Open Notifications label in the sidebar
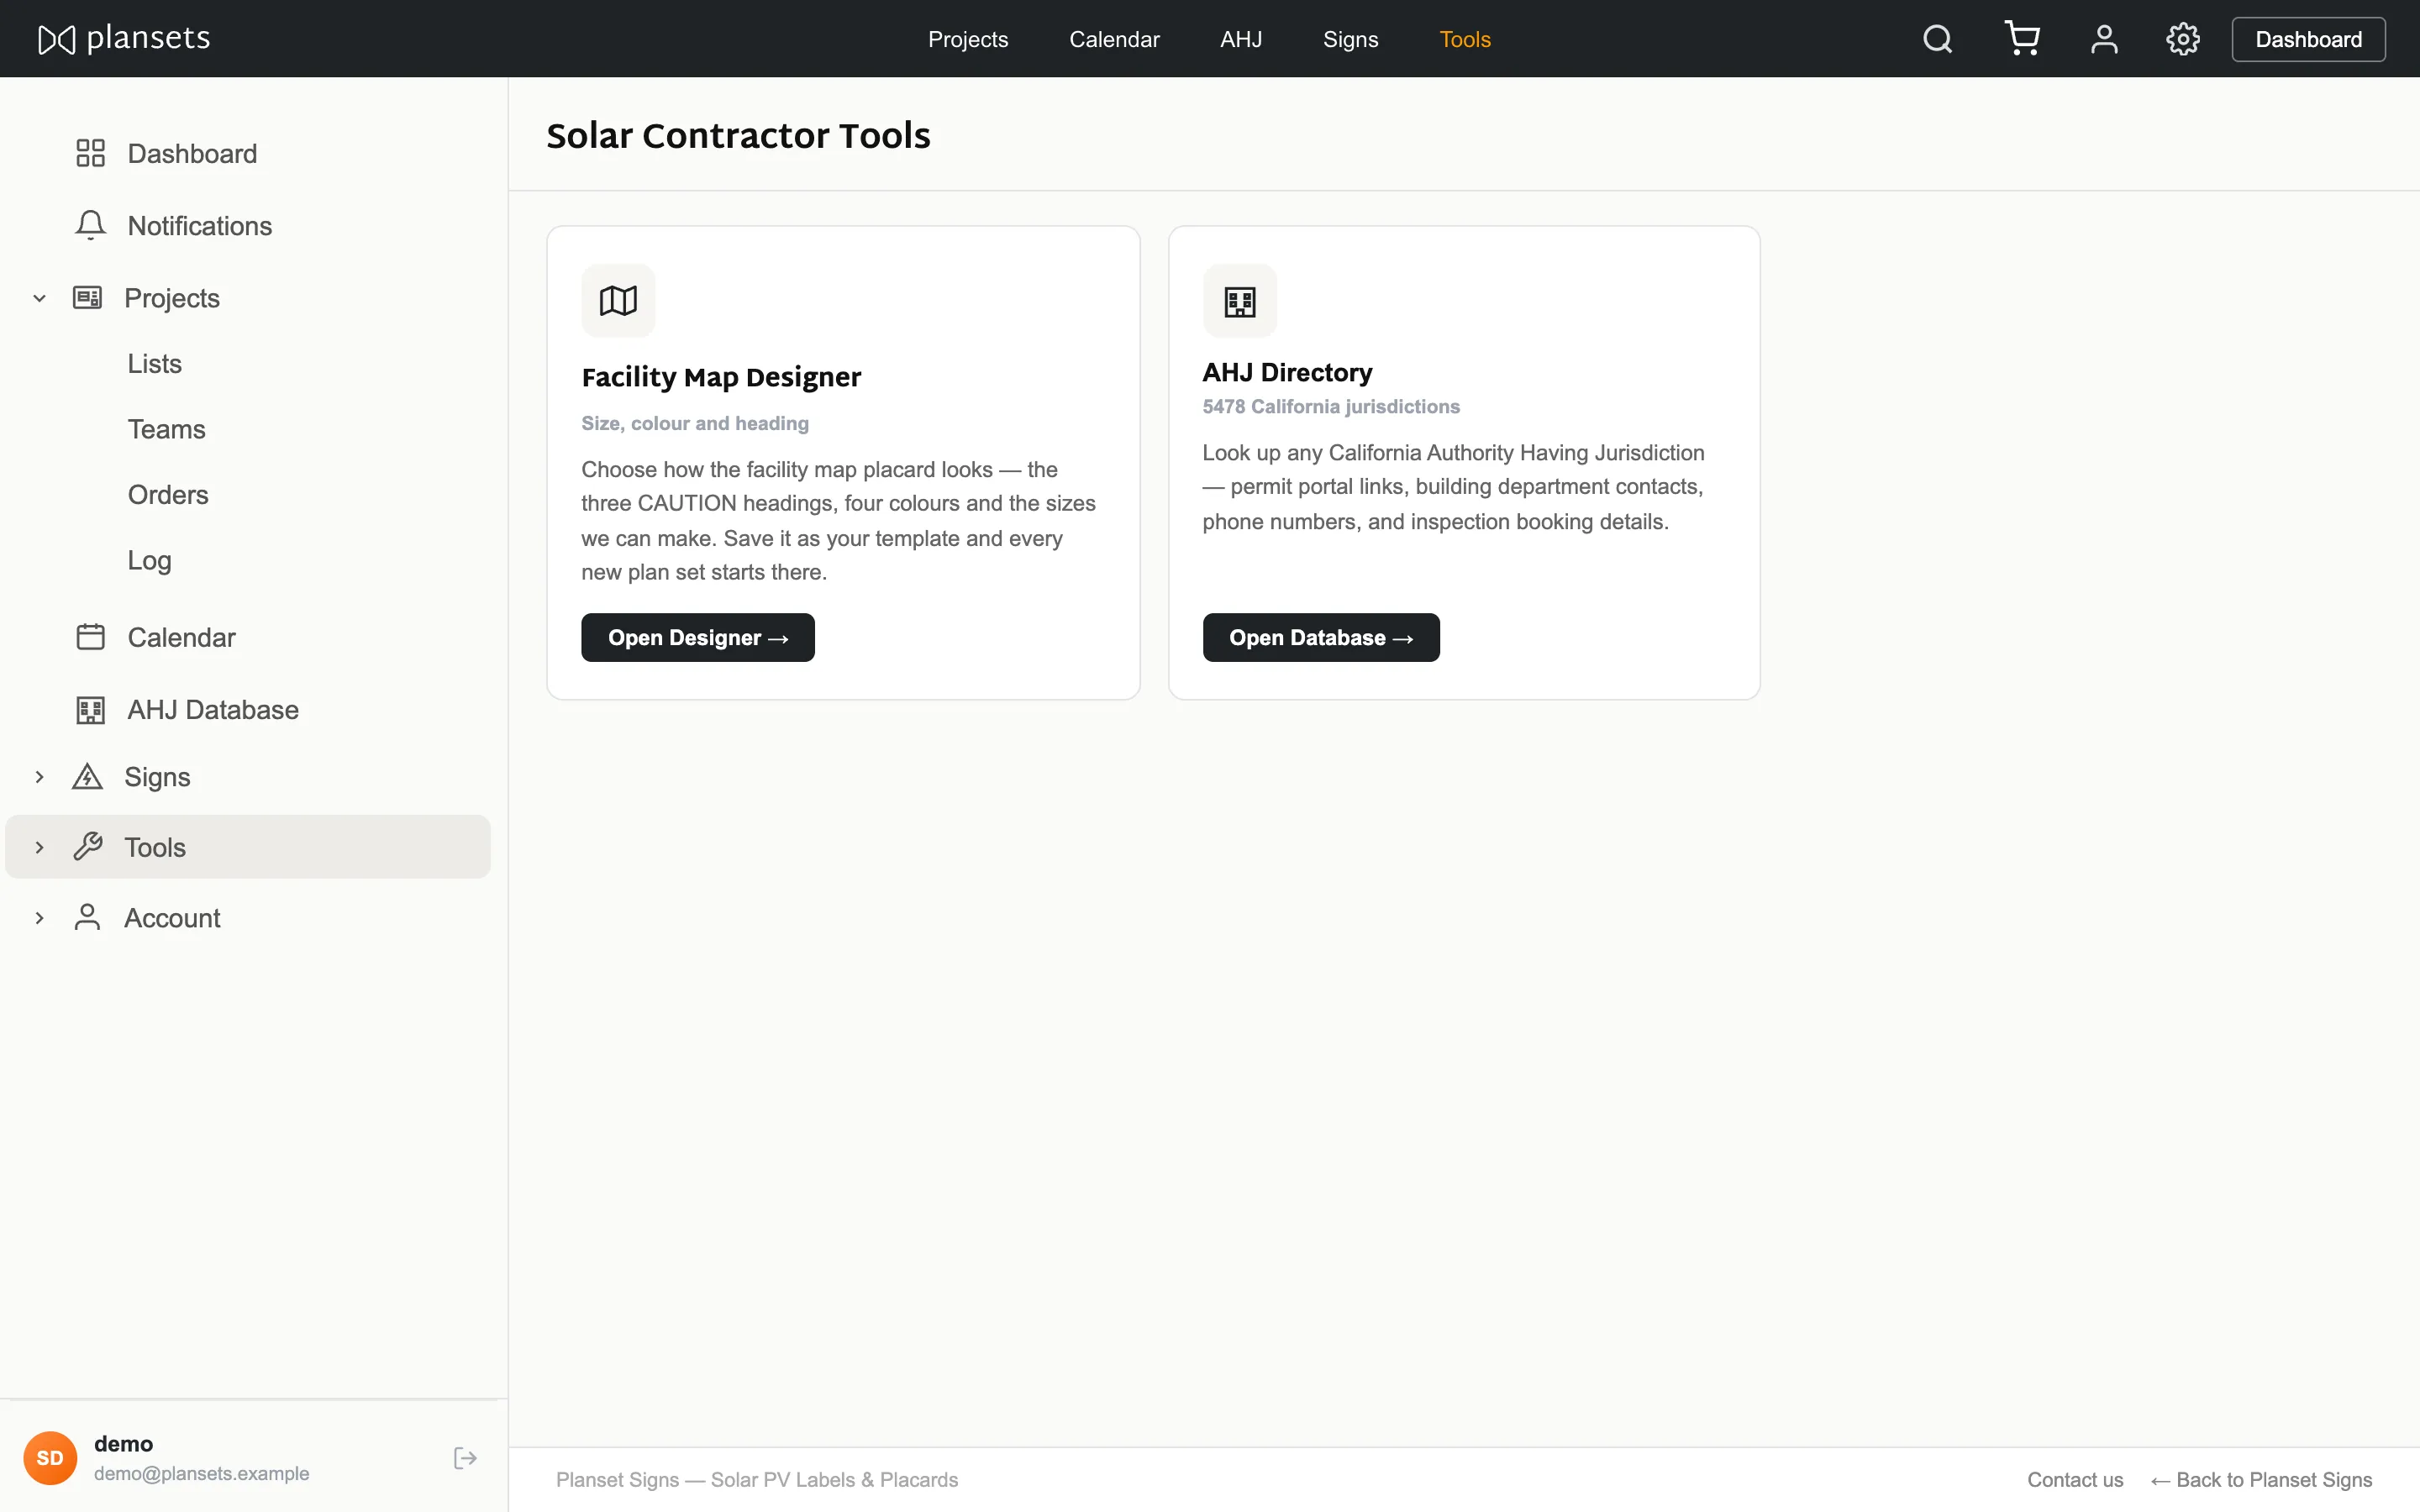The image size is (2420, 1512). click(199, 225)
